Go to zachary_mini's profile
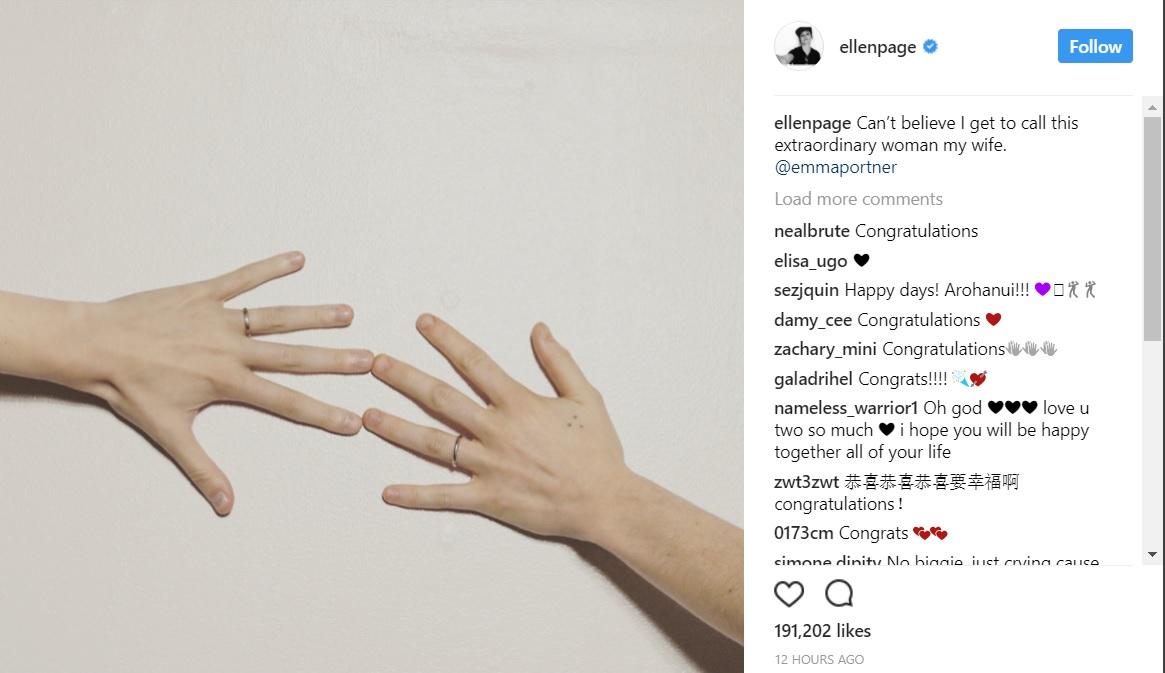 pos(825,349)
